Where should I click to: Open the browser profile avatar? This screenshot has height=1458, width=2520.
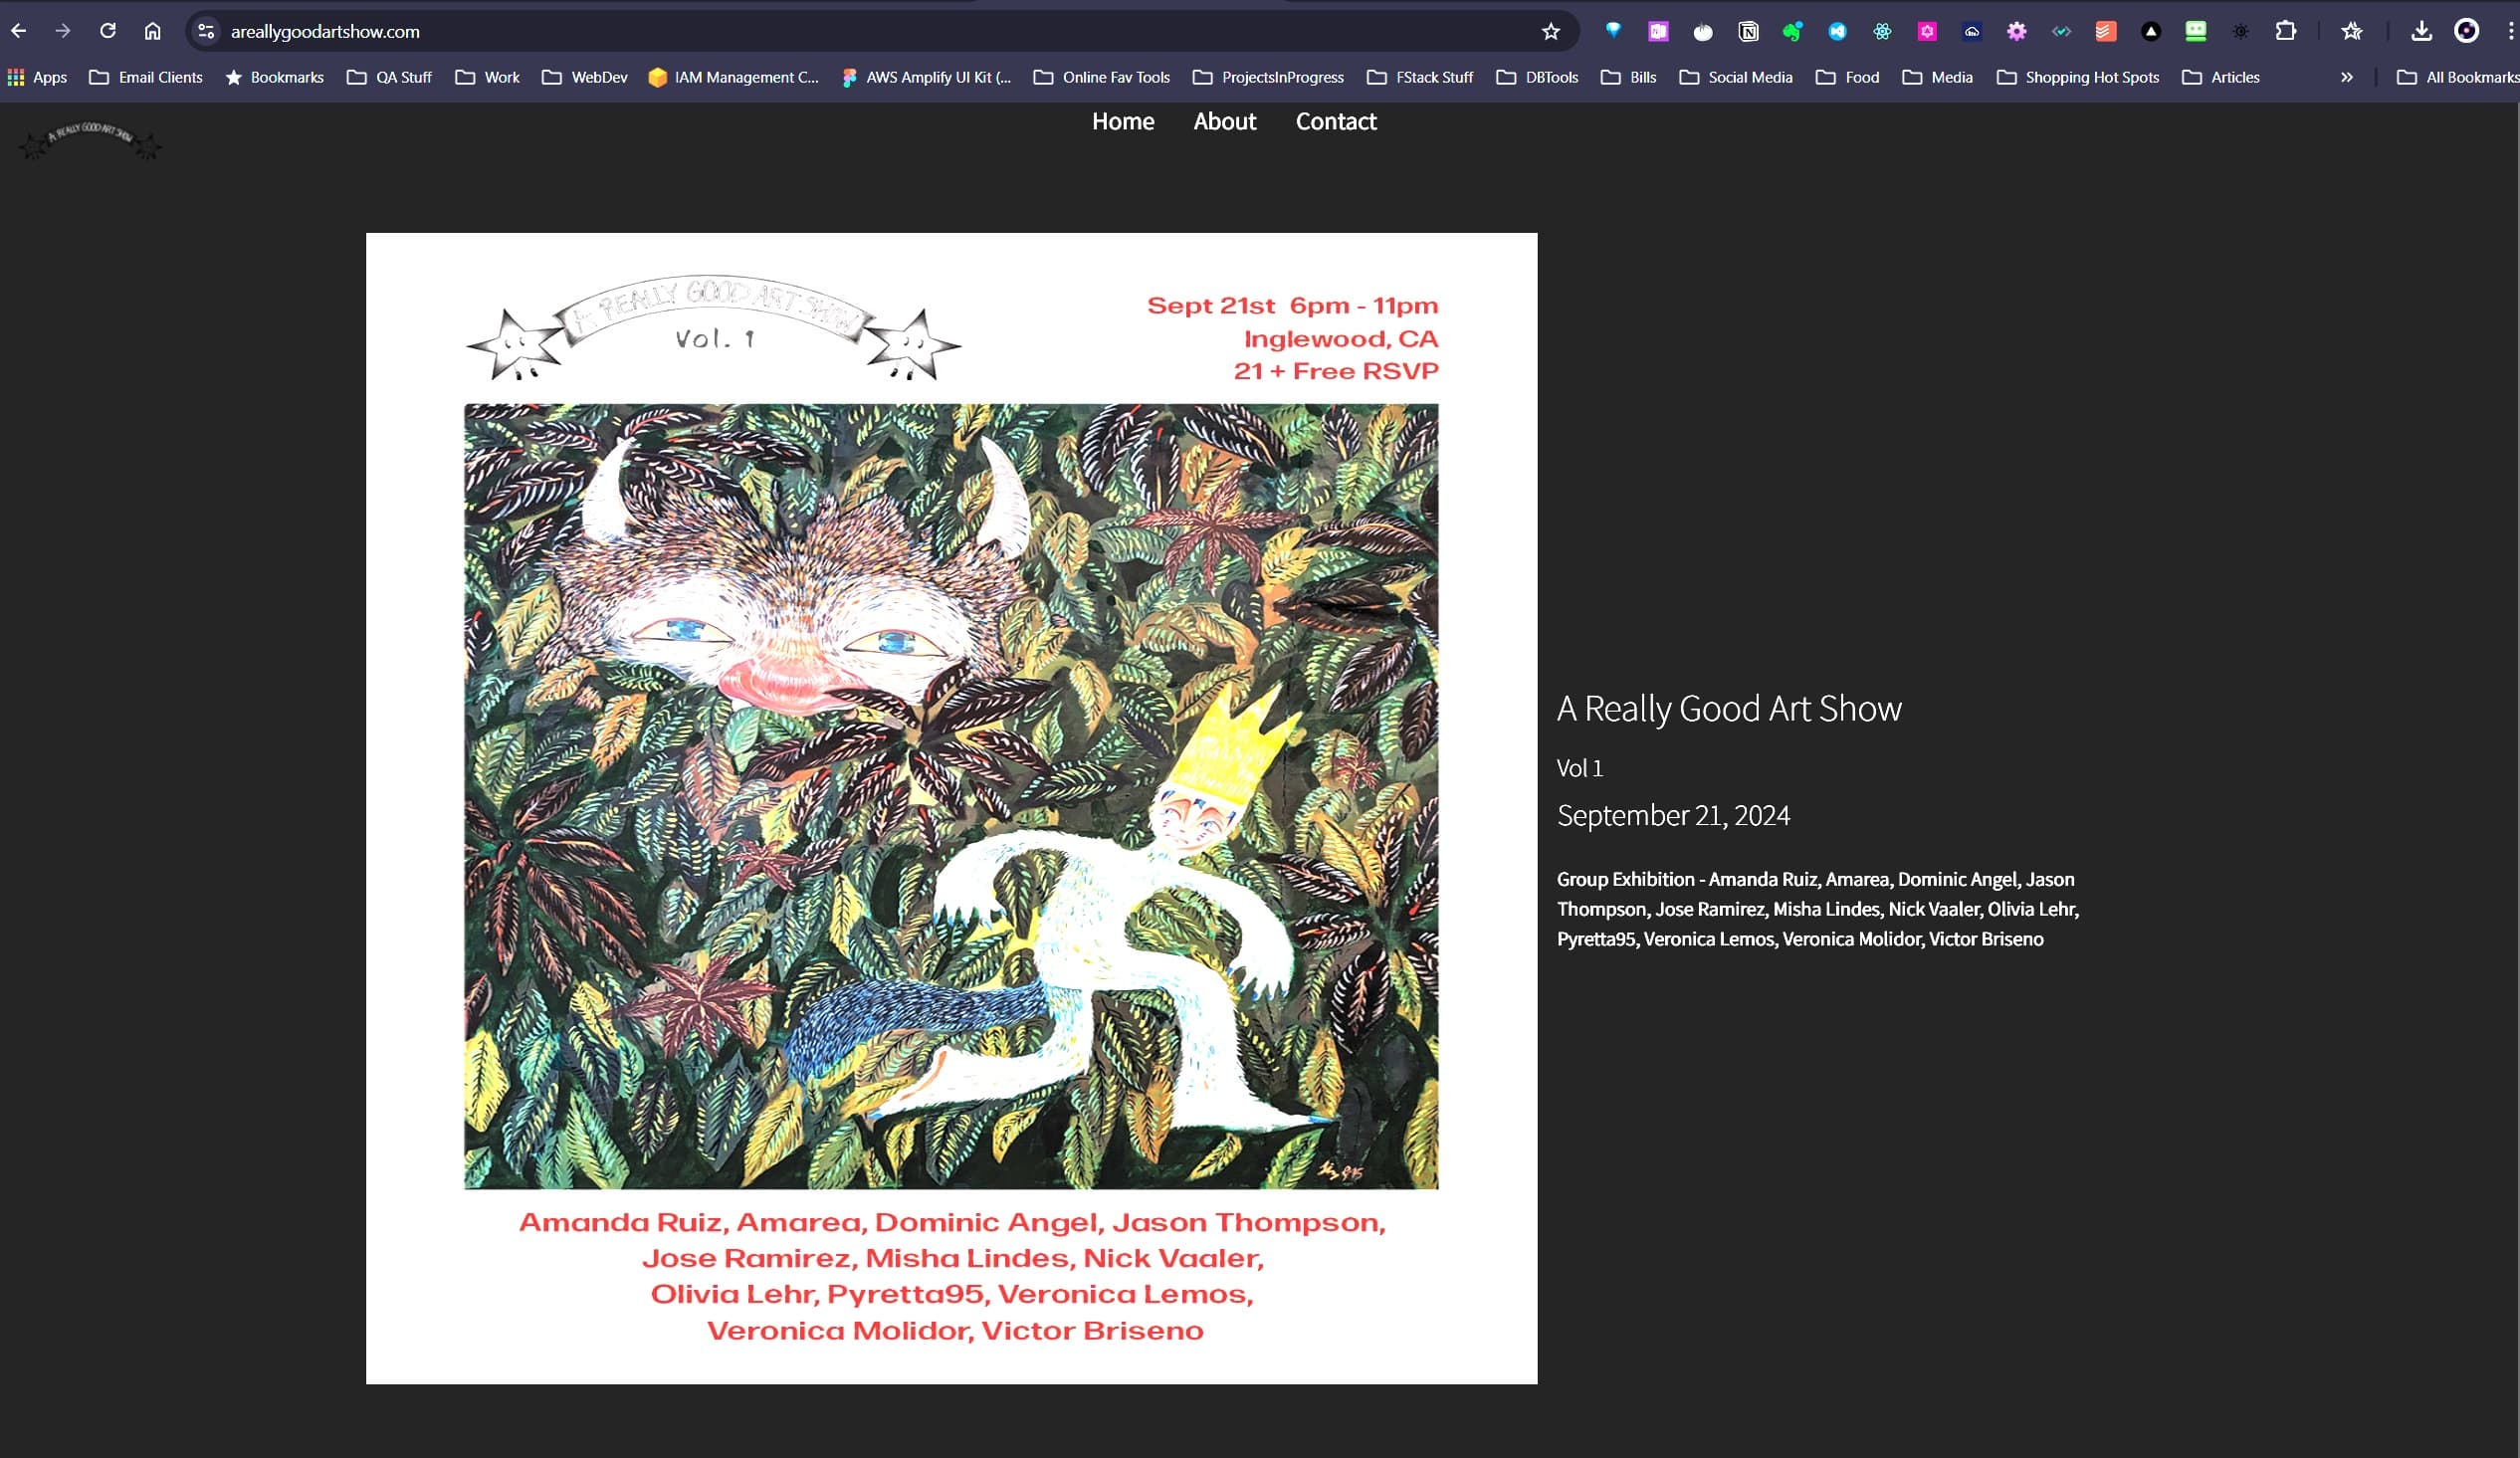pyautogui.click(x=2466, y=31)
